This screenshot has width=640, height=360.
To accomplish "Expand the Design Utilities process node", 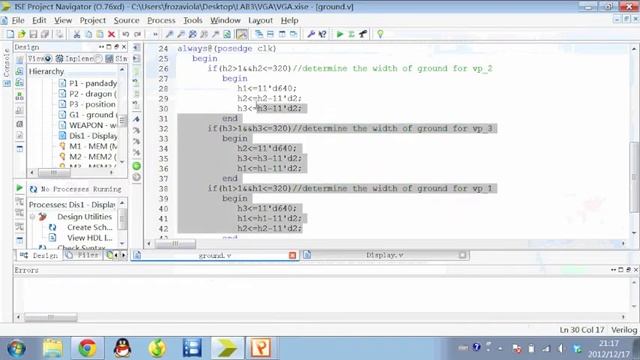I will [32, 217].
